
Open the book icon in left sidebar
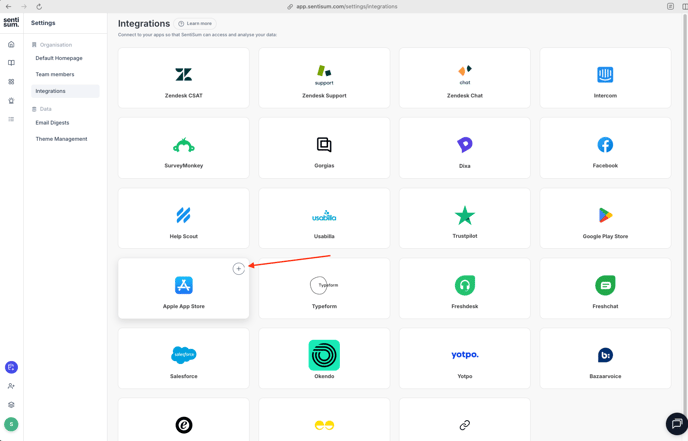11,63
